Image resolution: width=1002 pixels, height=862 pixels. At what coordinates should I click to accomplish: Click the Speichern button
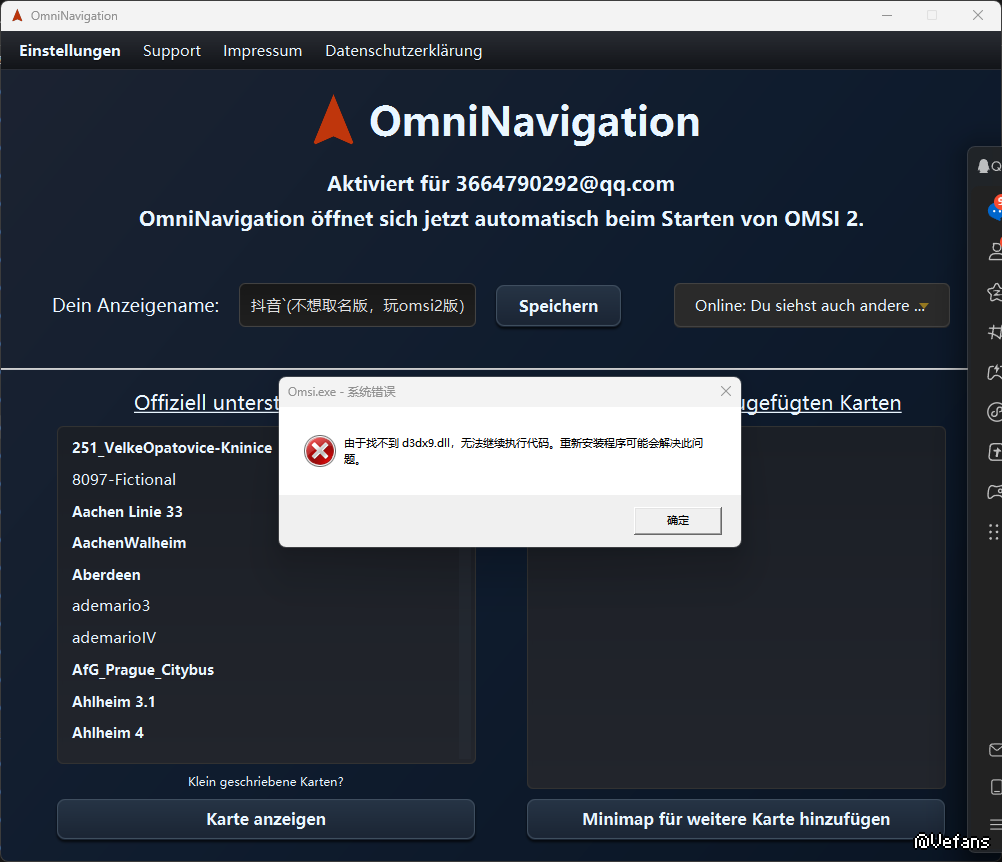pyautogui.click(x=558, y=306)
